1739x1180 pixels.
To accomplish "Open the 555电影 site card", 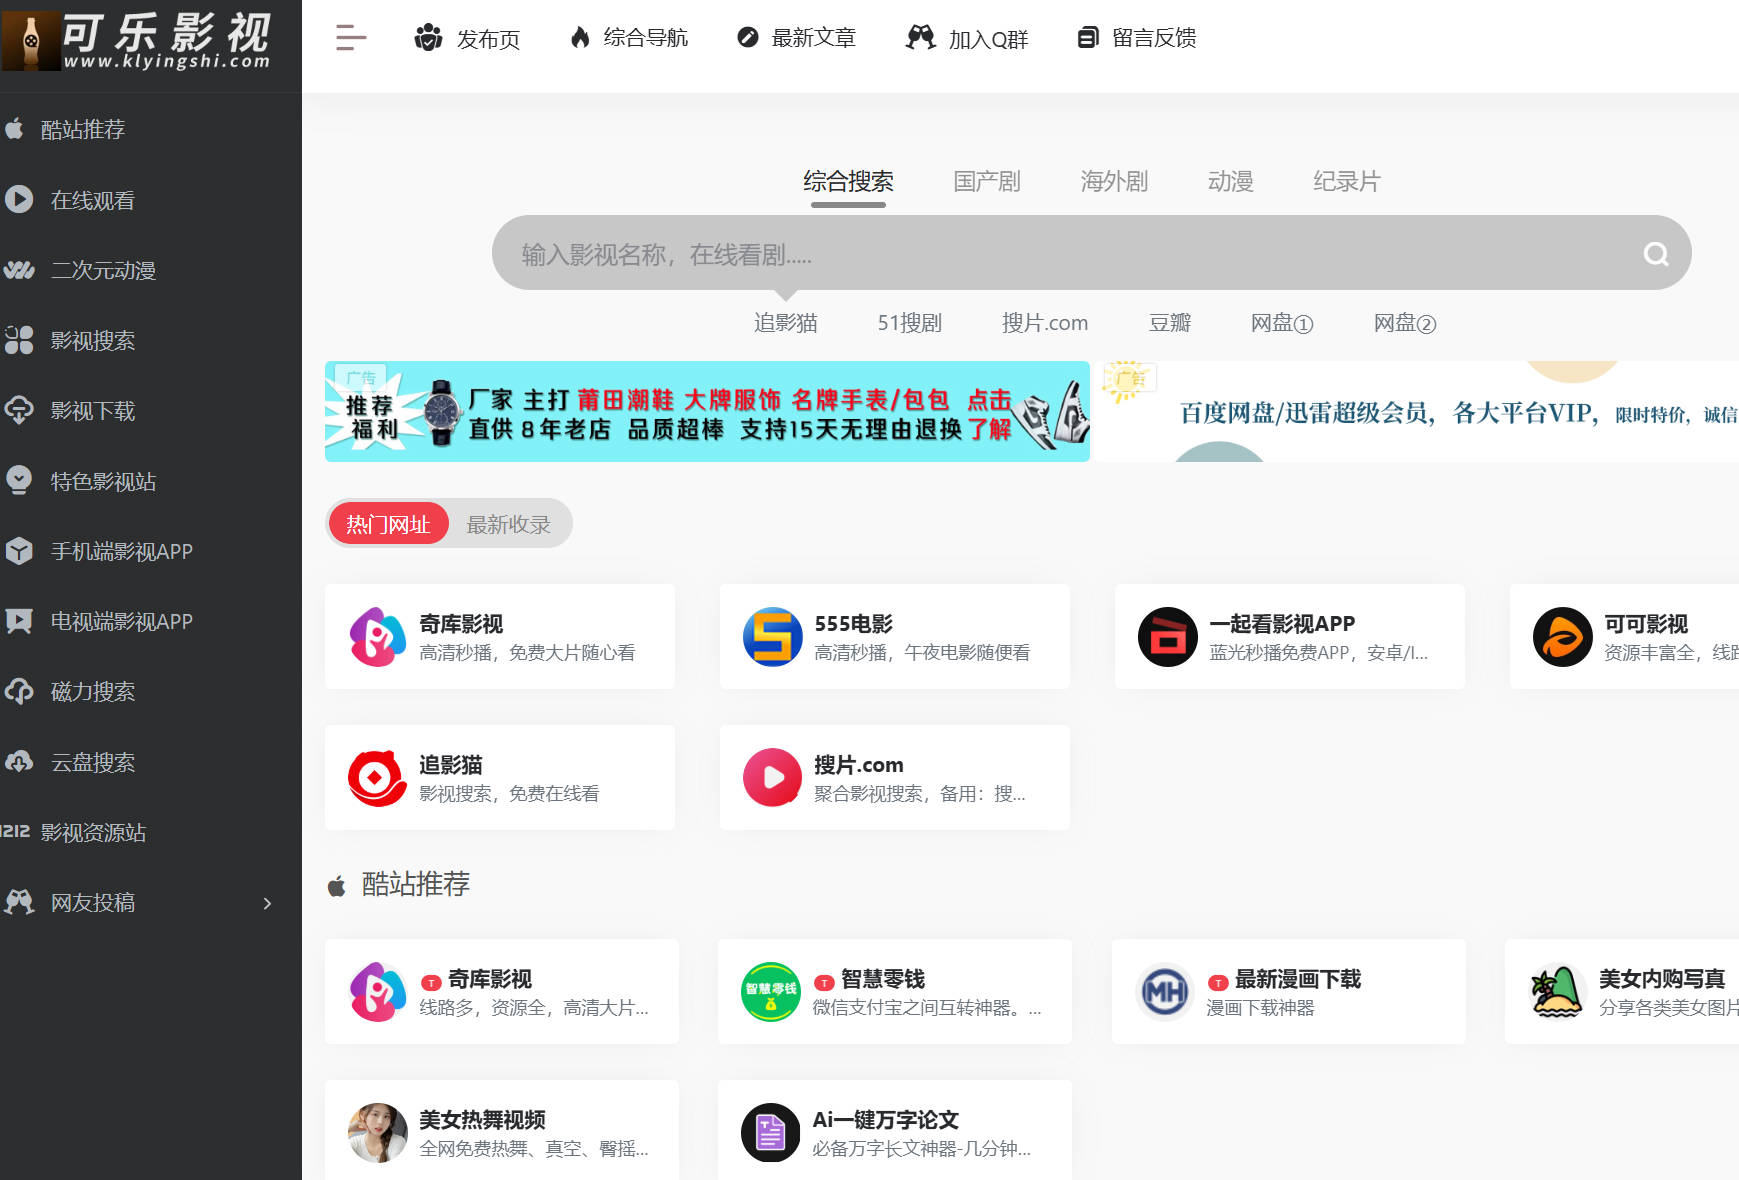I will [x=893, y=636].
